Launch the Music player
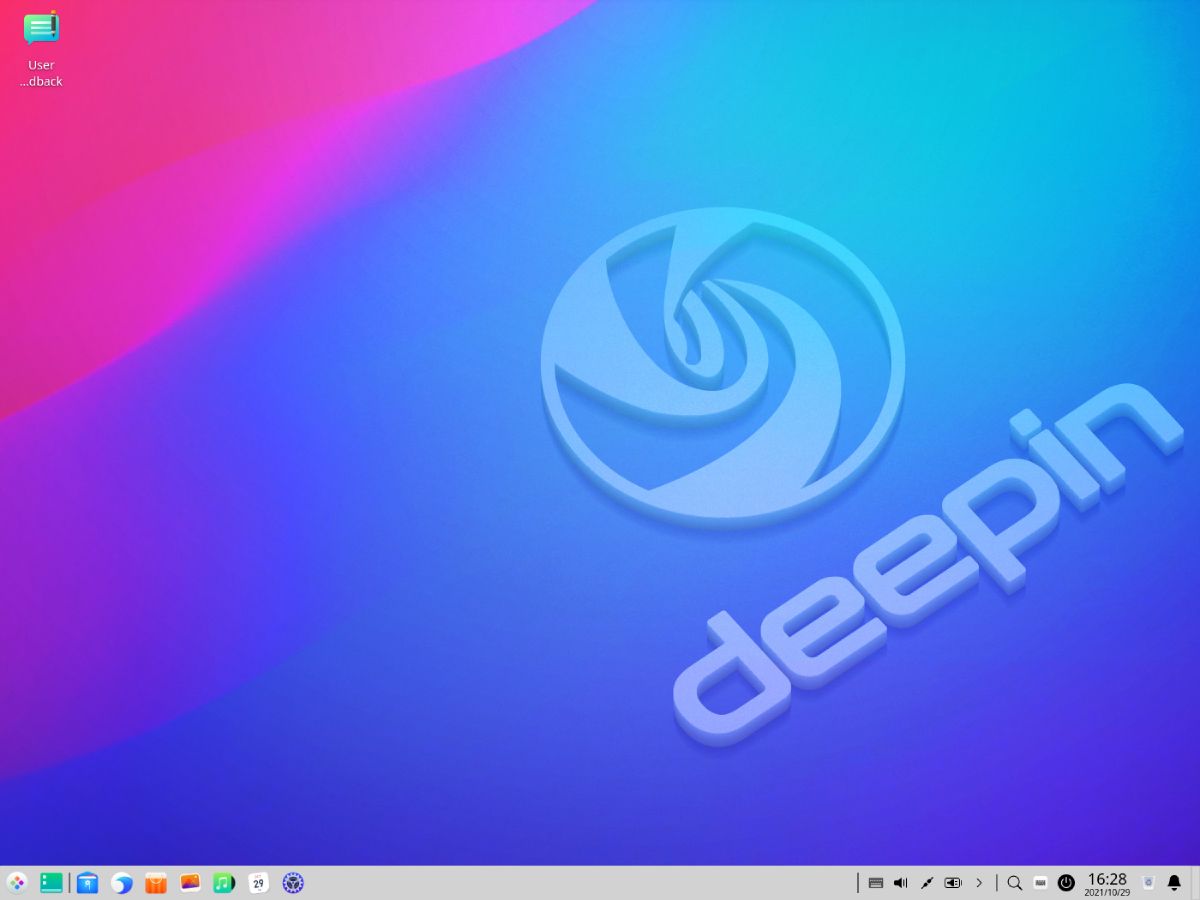The image size is (1200, 900). [x=223, y=883]
